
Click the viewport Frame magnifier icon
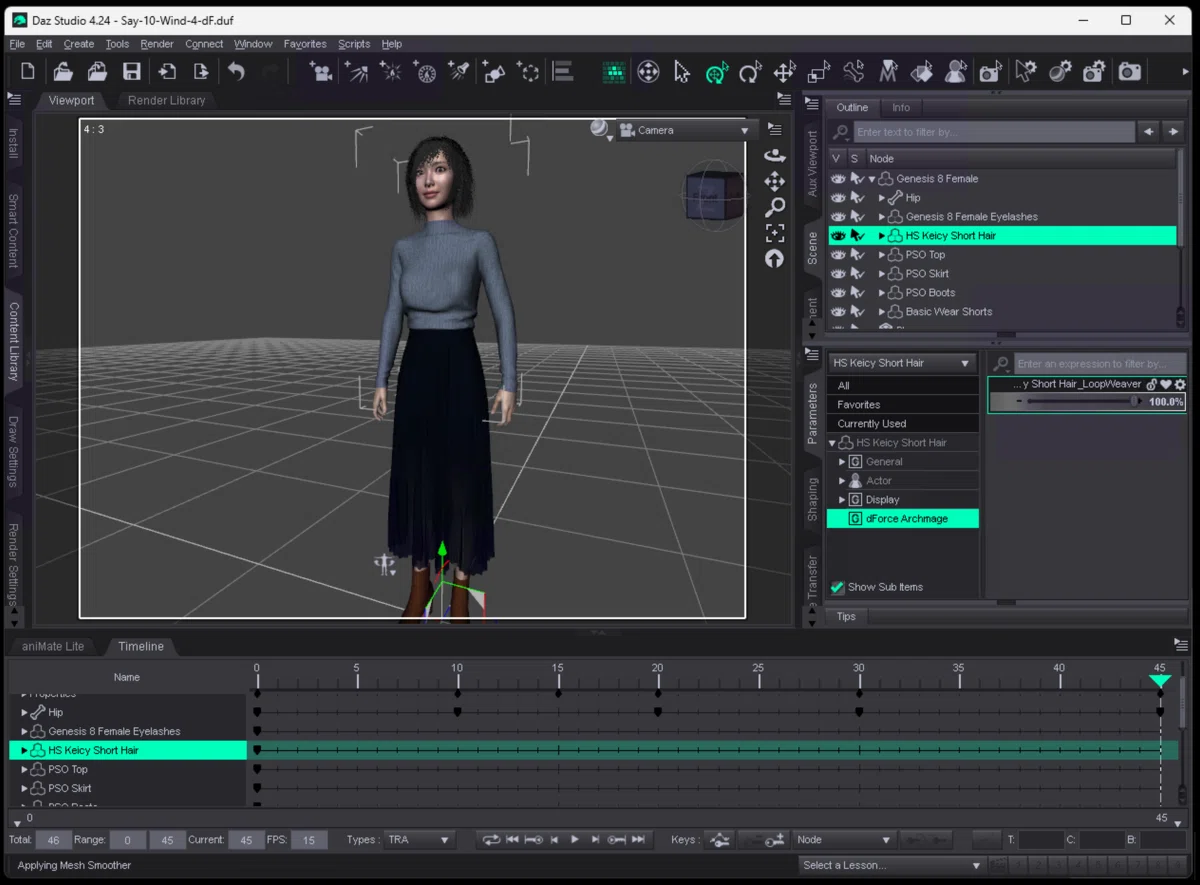775,207
